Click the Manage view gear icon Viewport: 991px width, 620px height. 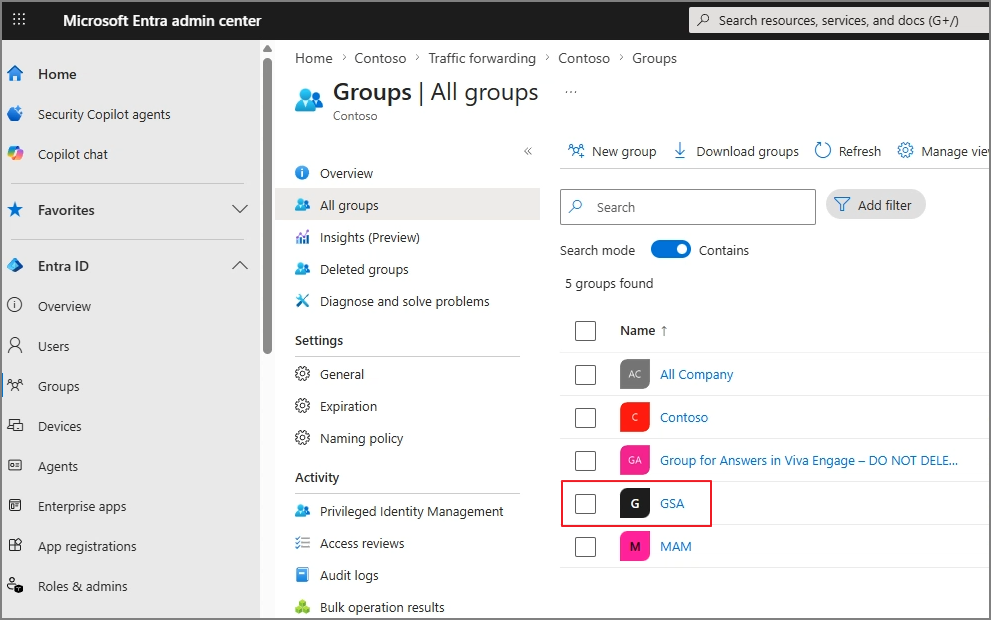(905, 150)
